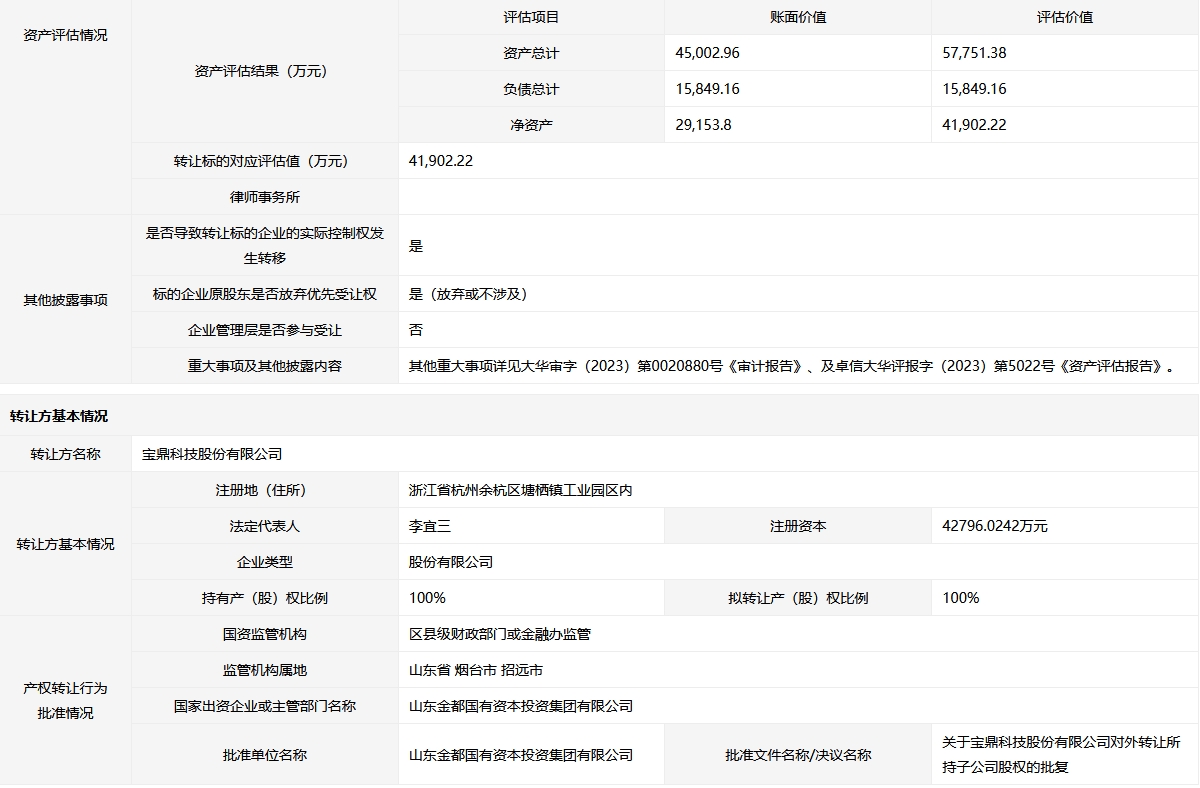
Task: Click regulator location 山东省 烟台市 招远市
Action: pos(476,670)
